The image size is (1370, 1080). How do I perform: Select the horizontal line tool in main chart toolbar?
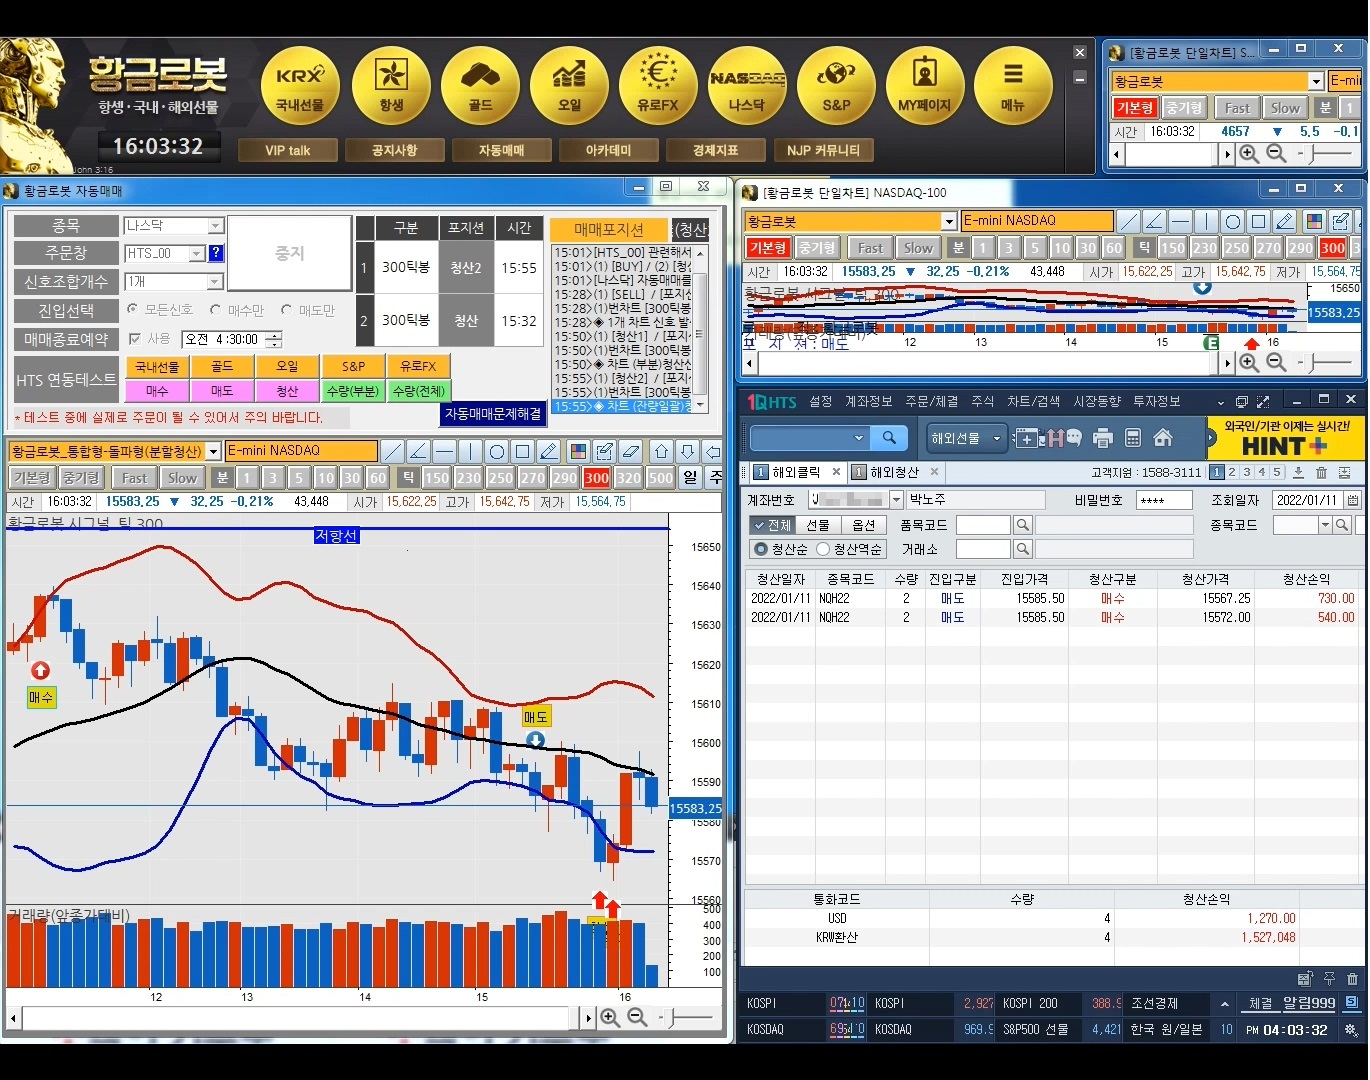(445, 451)
